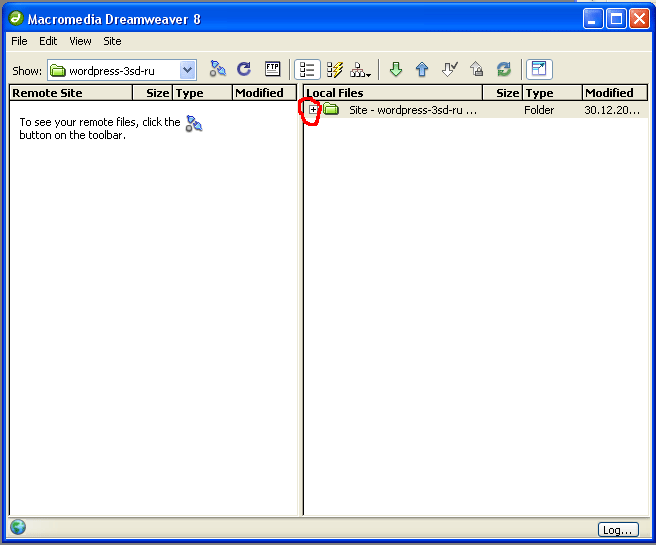Screen dimensions: 656x545
Task: Check out files icon
Action: 449,69
